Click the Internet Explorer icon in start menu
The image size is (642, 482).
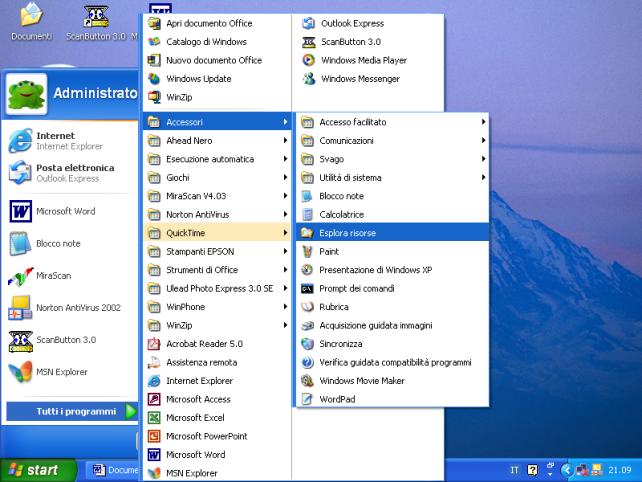click(x=20, y=140)
